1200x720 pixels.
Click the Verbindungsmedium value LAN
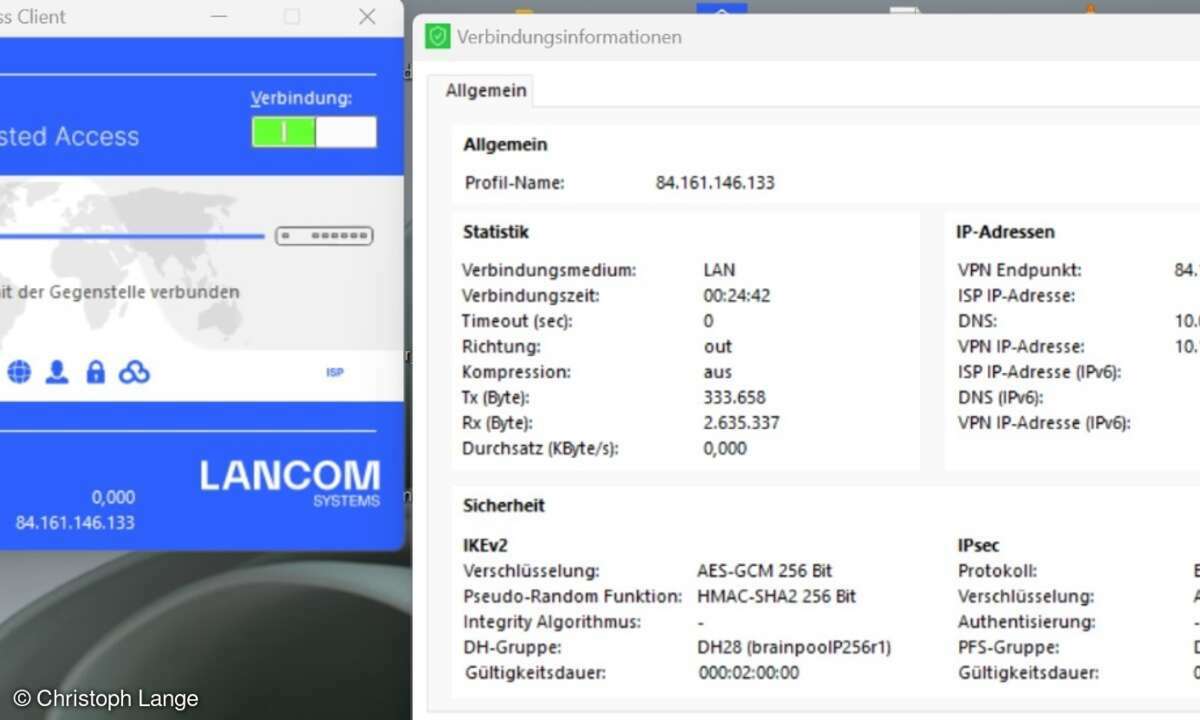click(719, 270)
